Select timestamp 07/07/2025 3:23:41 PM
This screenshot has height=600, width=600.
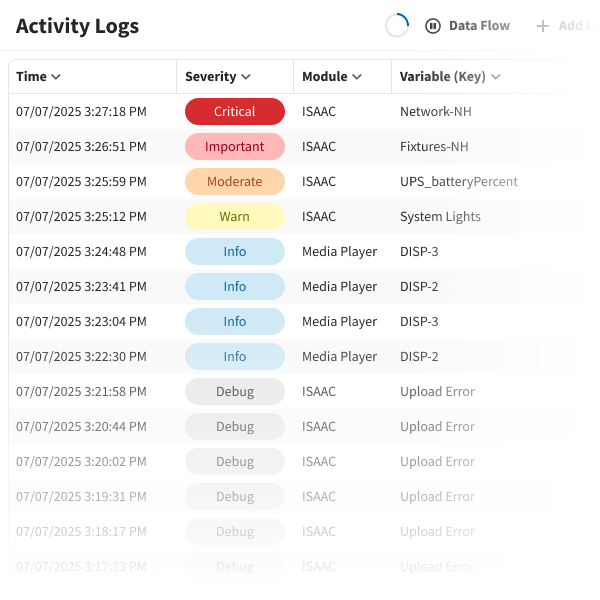(x=81, y=287)
